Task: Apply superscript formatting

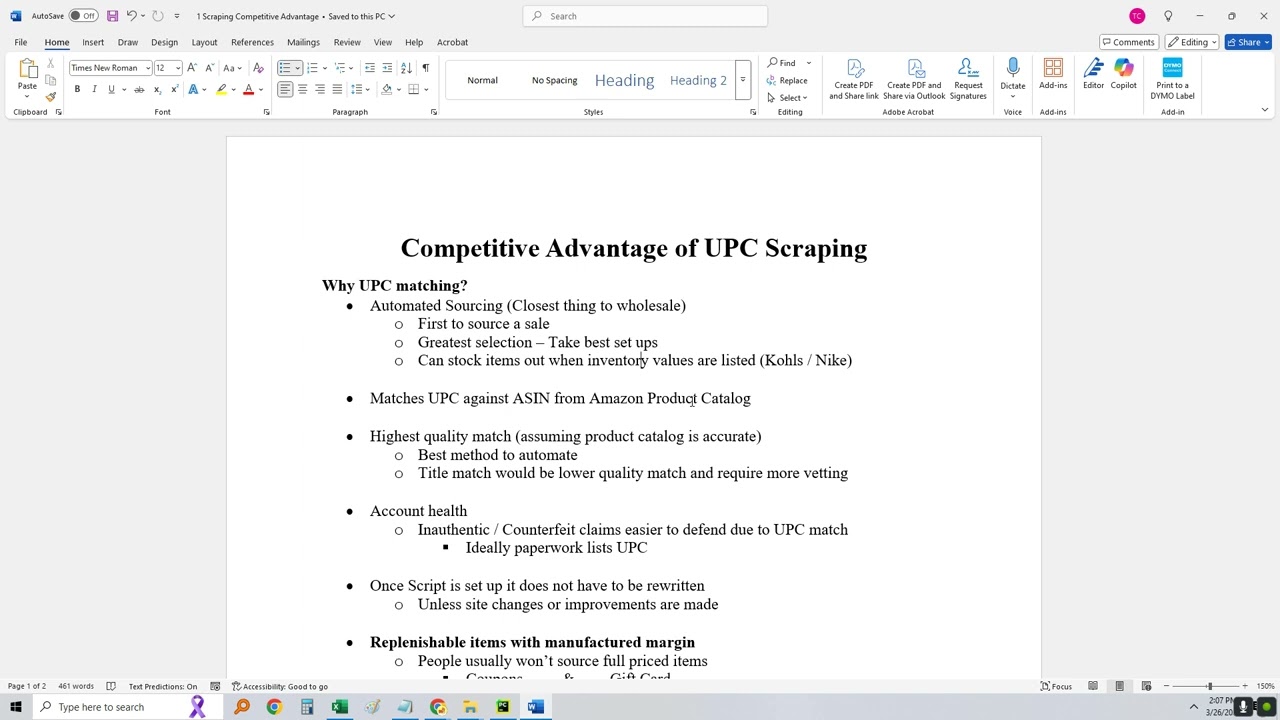Action: click(x=174, y=89)
